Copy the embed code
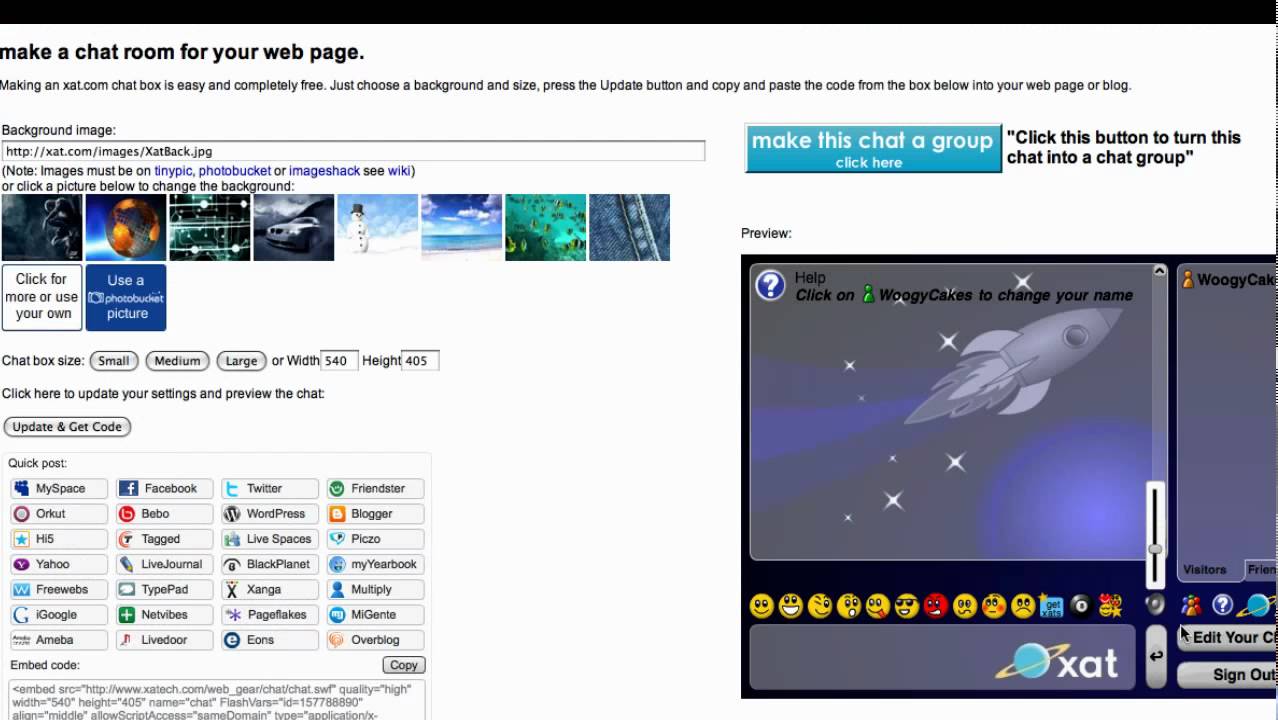Image resolution: width=1278 pixels, height=720 pixels. (404, 665)
